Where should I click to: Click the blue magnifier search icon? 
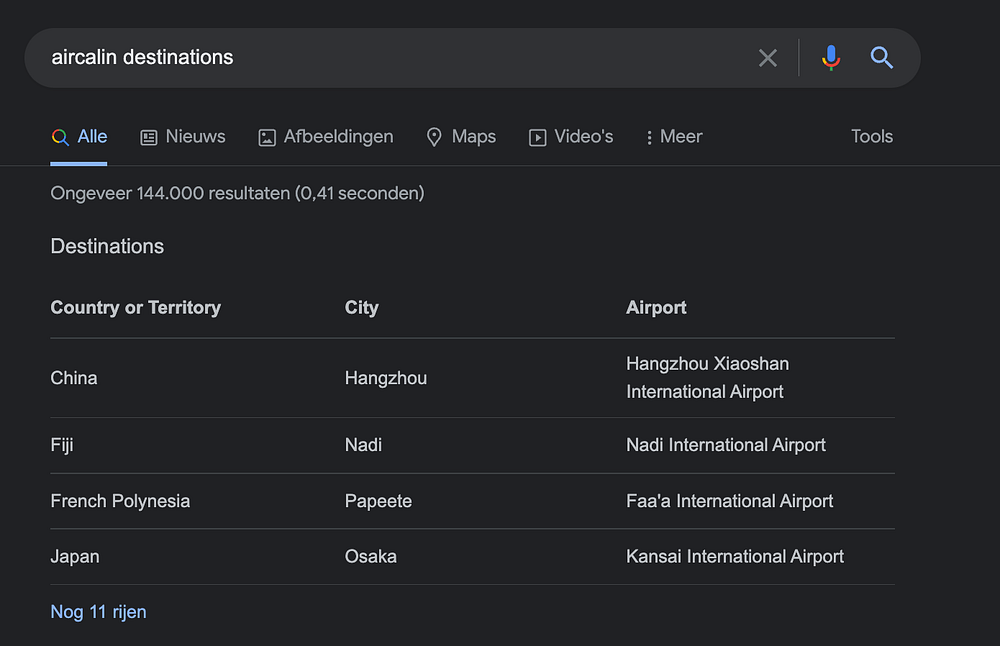pyautogui.click(x=881, y=58)
